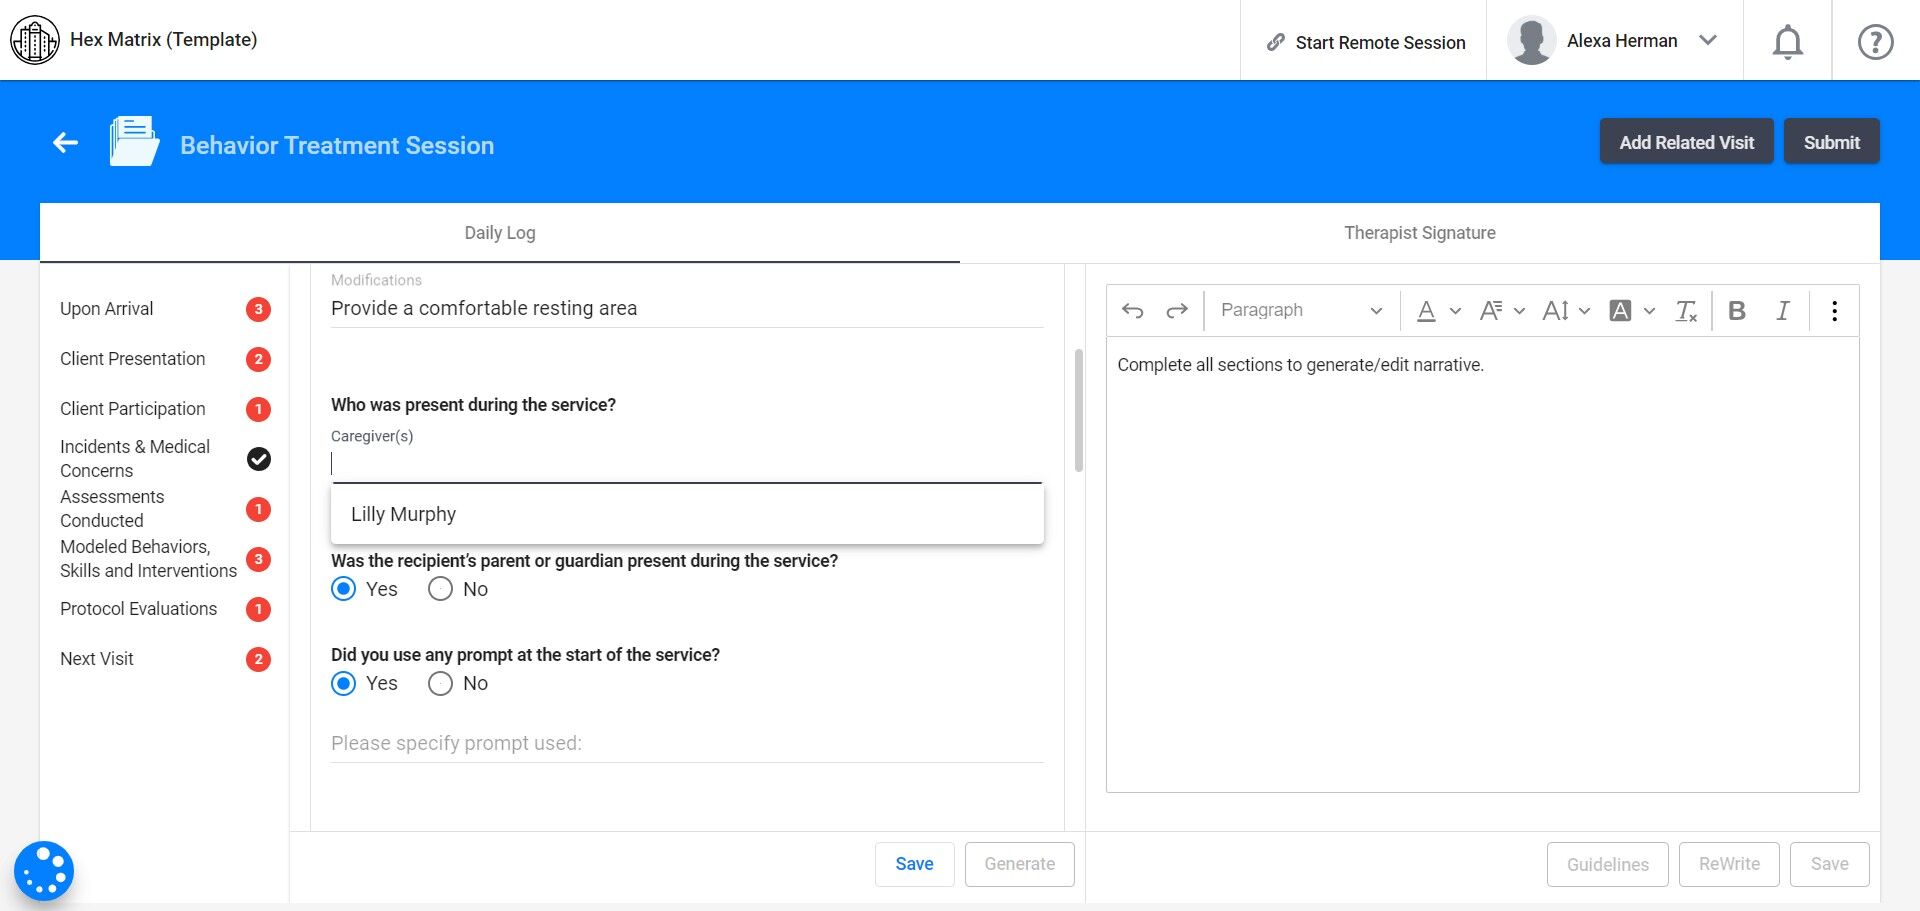
Task: Open the notifications bell
Action: (x=1787, y=42)
